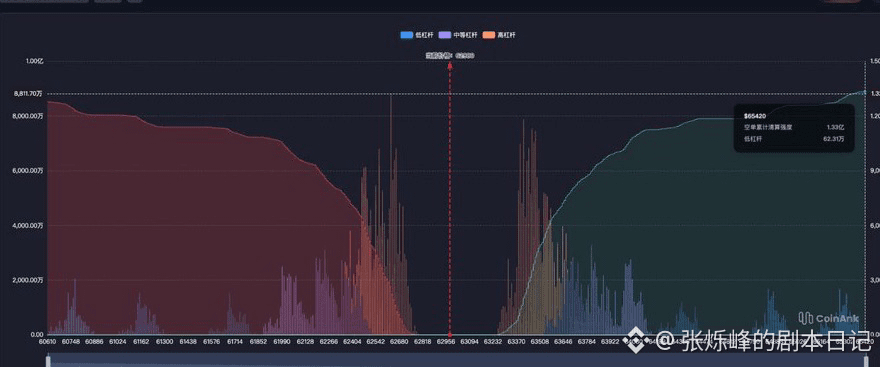
Task: Click the x-axis price label 61852
Action: 258,342
